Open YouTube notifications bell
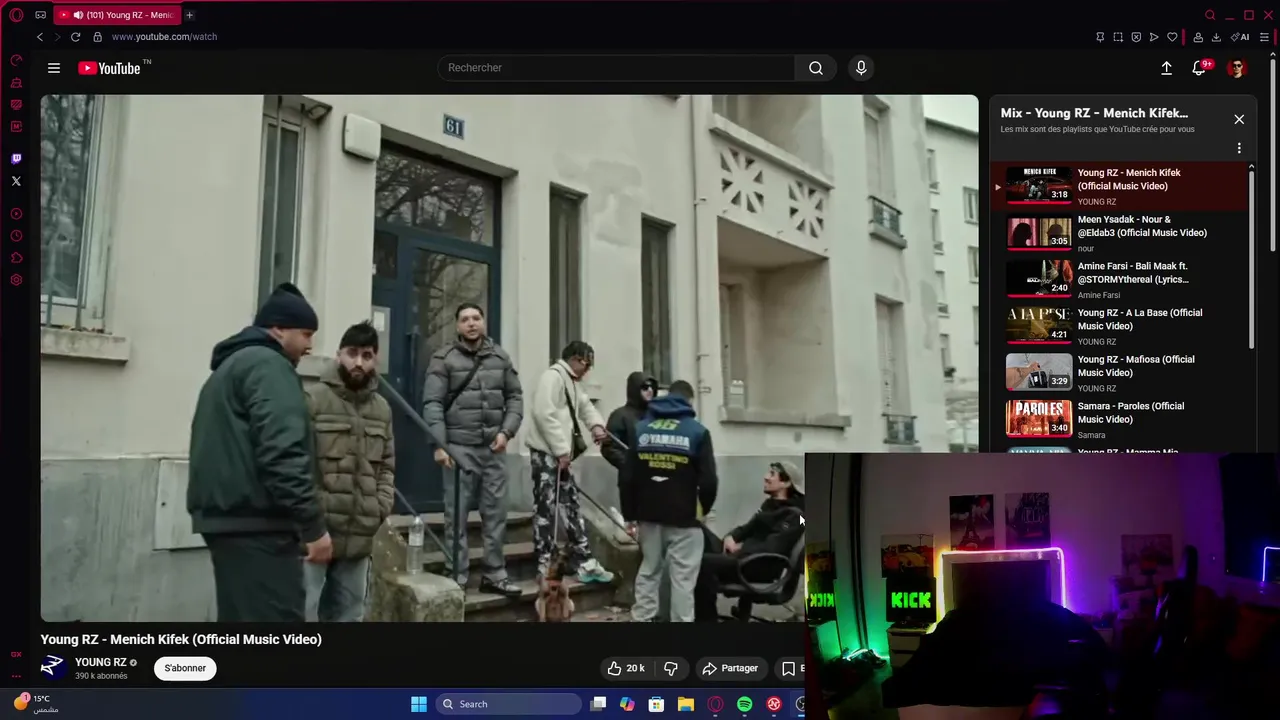Viewport: 1280px width, 720px height. pyautogui.click(x=1199, y=68)
